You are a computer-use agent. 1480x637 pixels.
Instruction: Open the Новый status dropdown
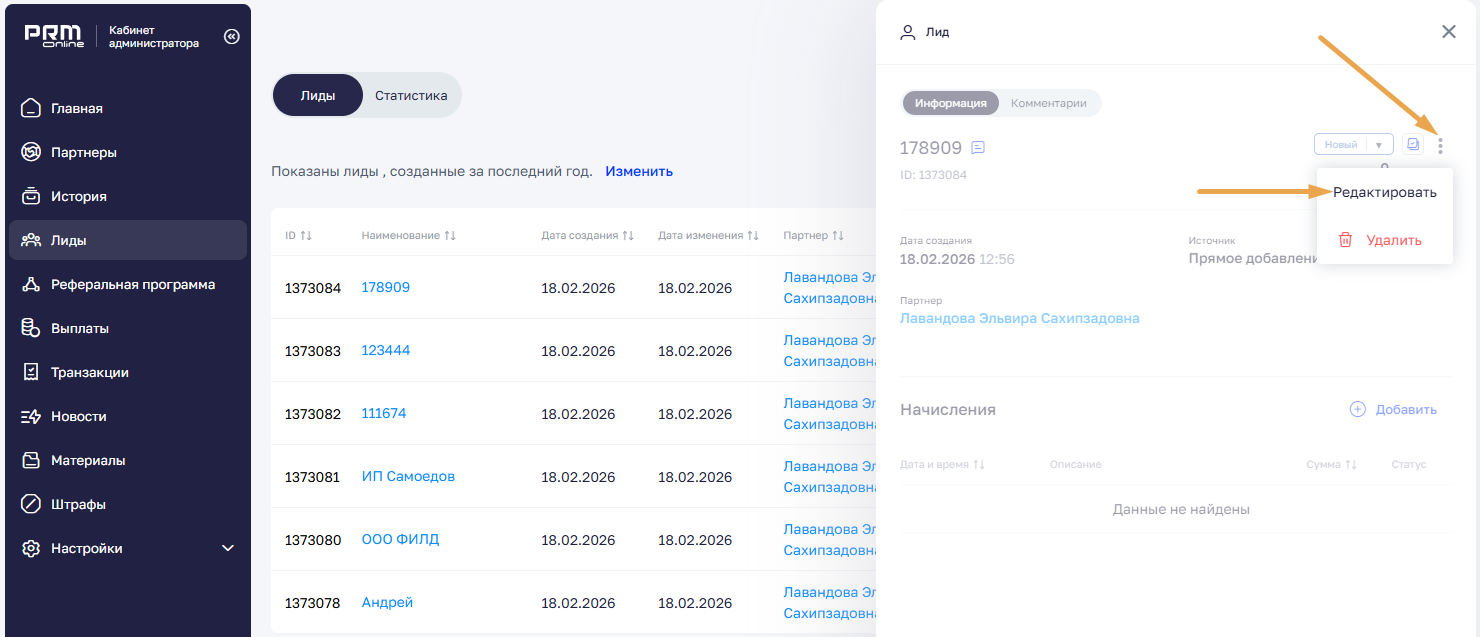[x=1378, y=145]
